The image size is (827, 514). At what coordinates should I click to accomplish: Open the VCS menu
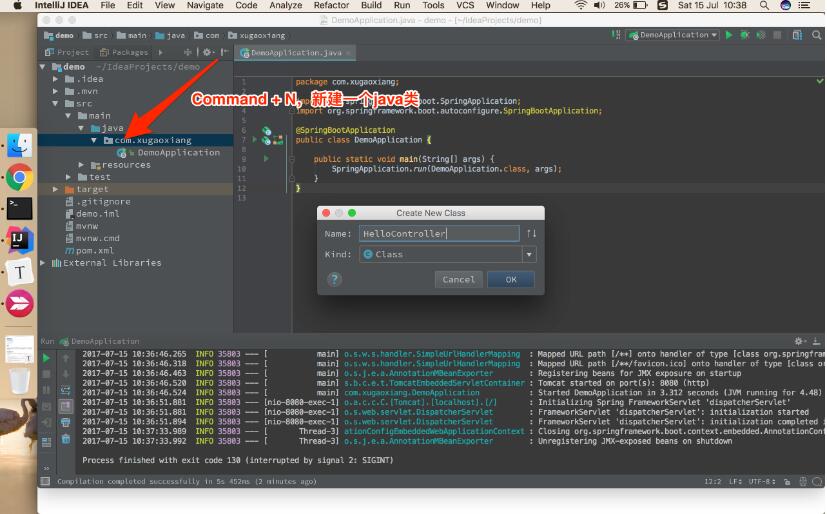pos(465,5)
